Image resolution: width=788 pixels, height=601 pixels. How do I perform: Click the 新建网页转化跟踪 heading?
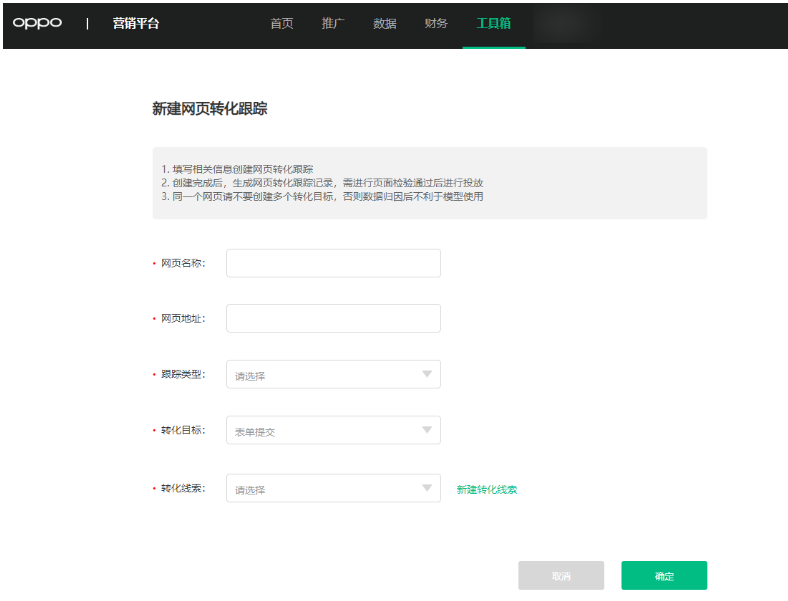point(210,109)
